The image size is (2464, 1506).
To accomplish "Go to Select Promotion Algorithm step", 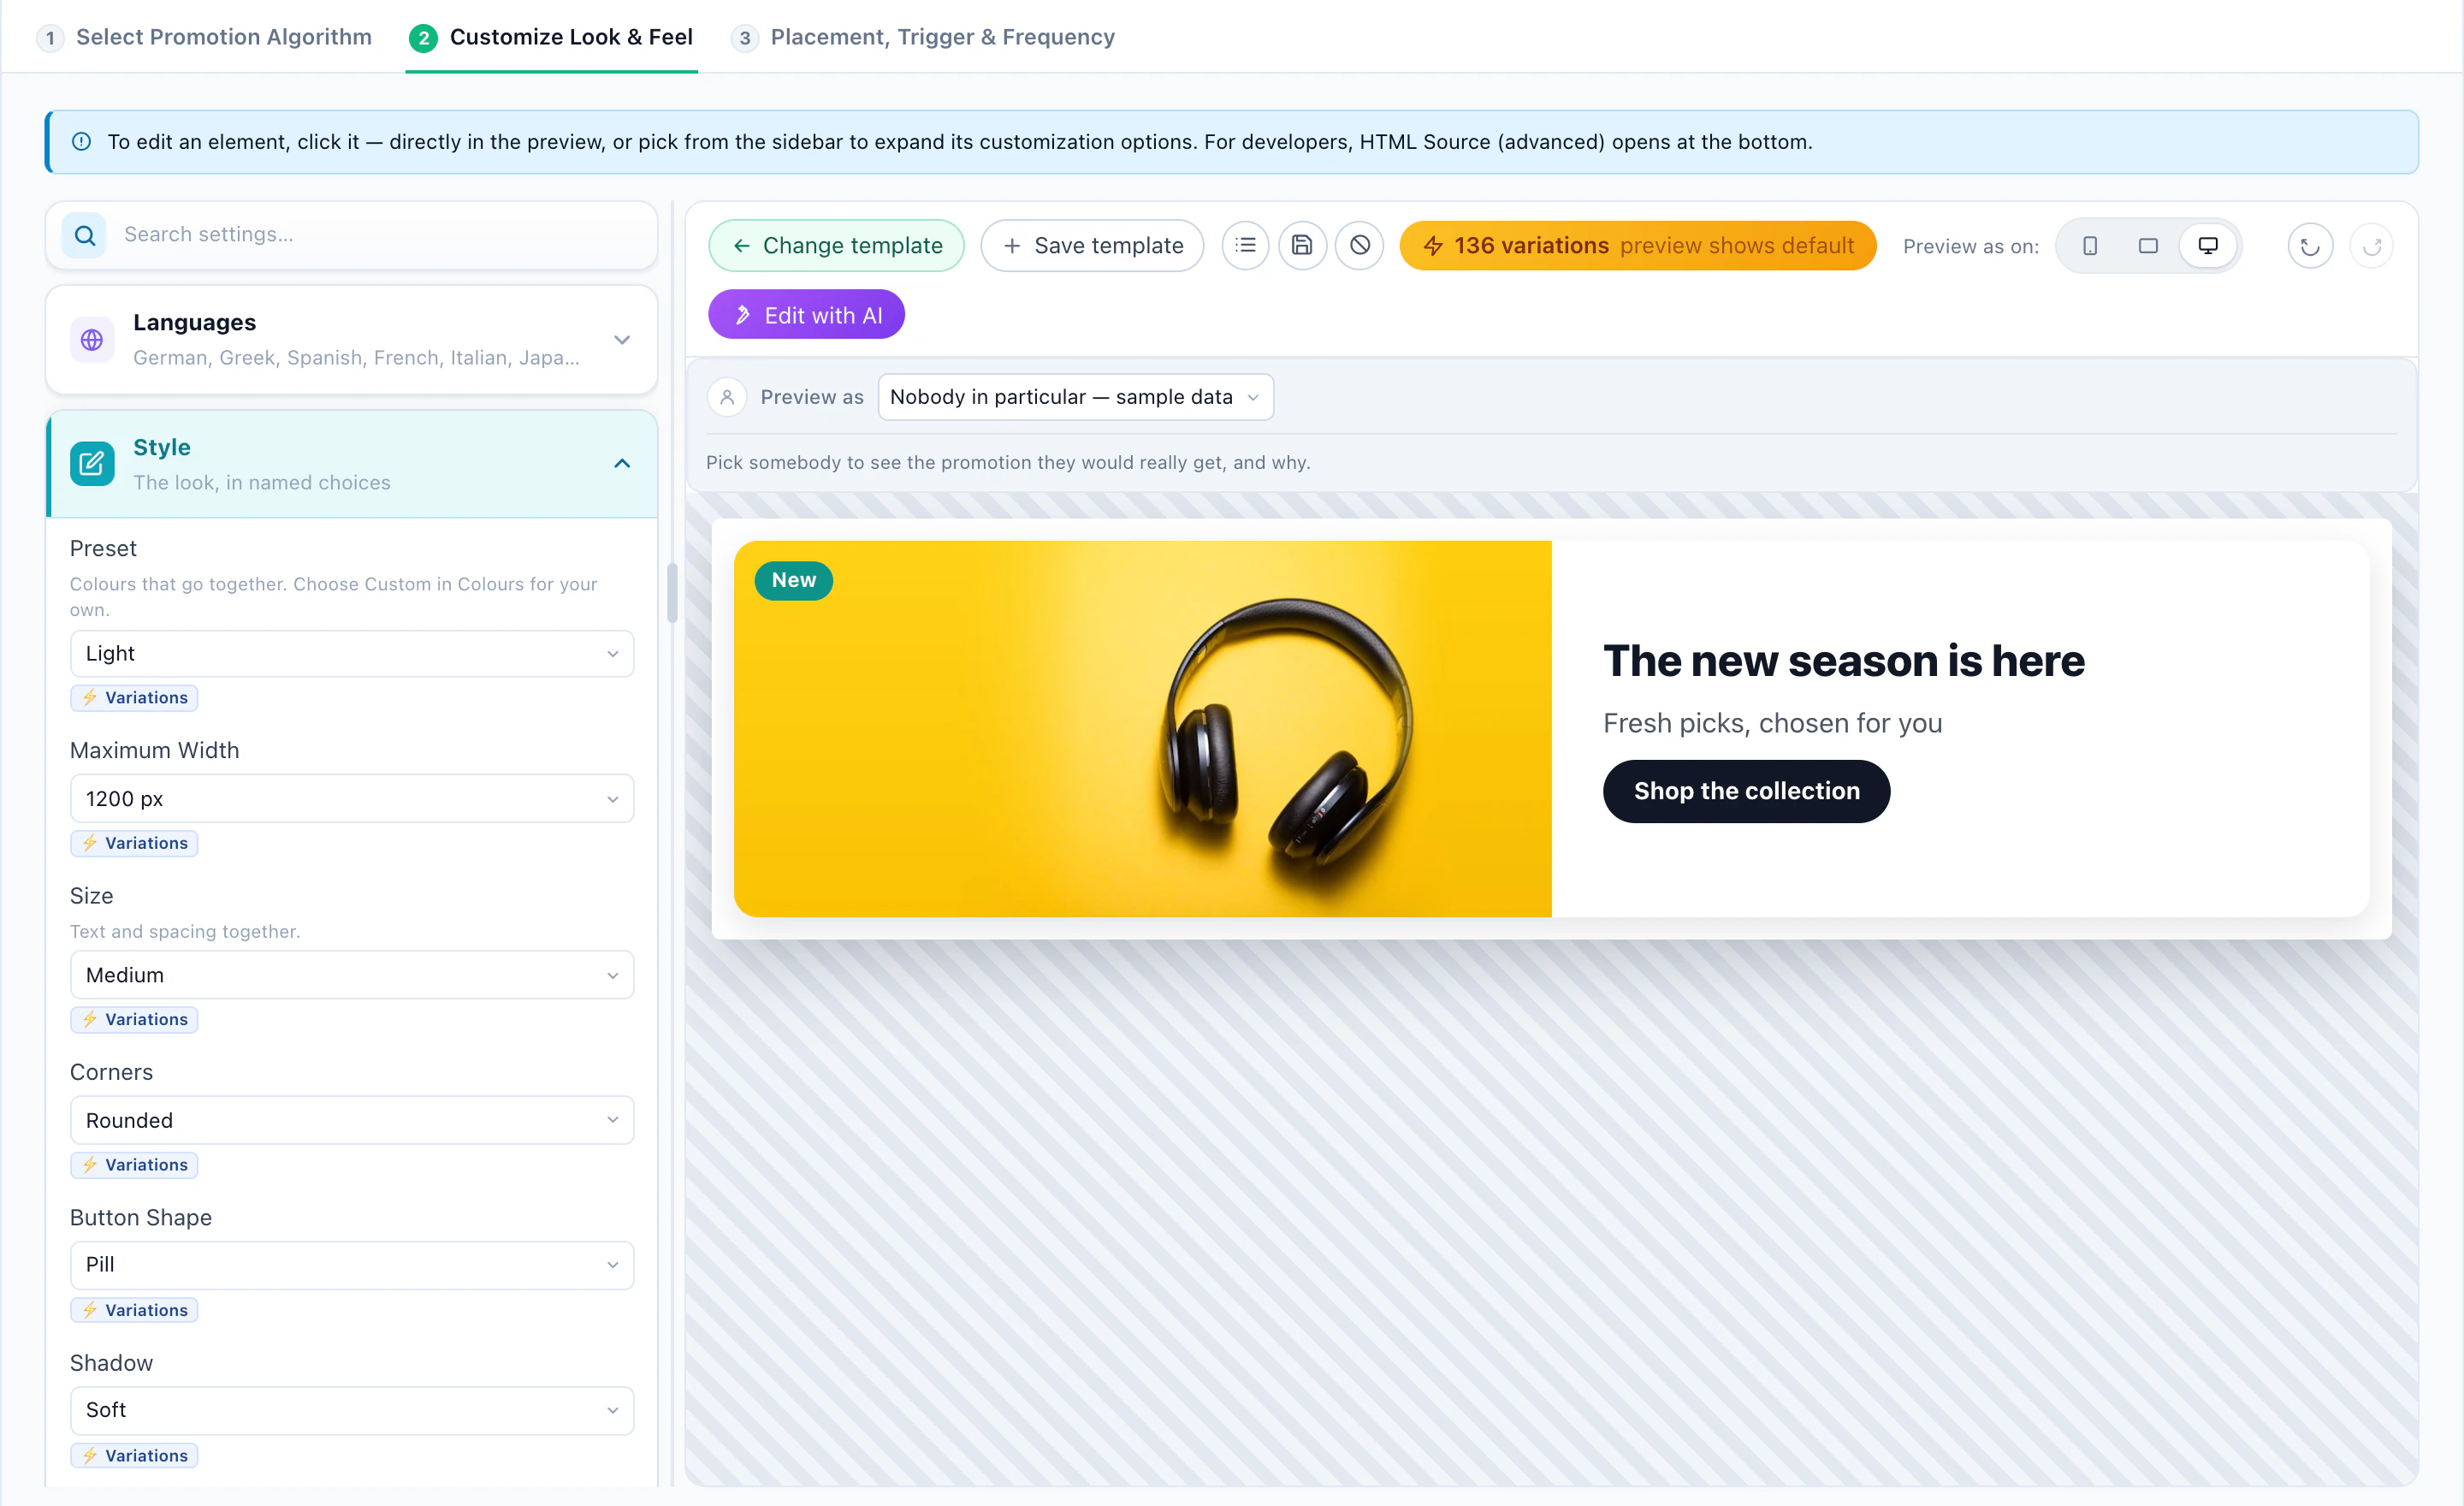I will click(x=205, y=37).
